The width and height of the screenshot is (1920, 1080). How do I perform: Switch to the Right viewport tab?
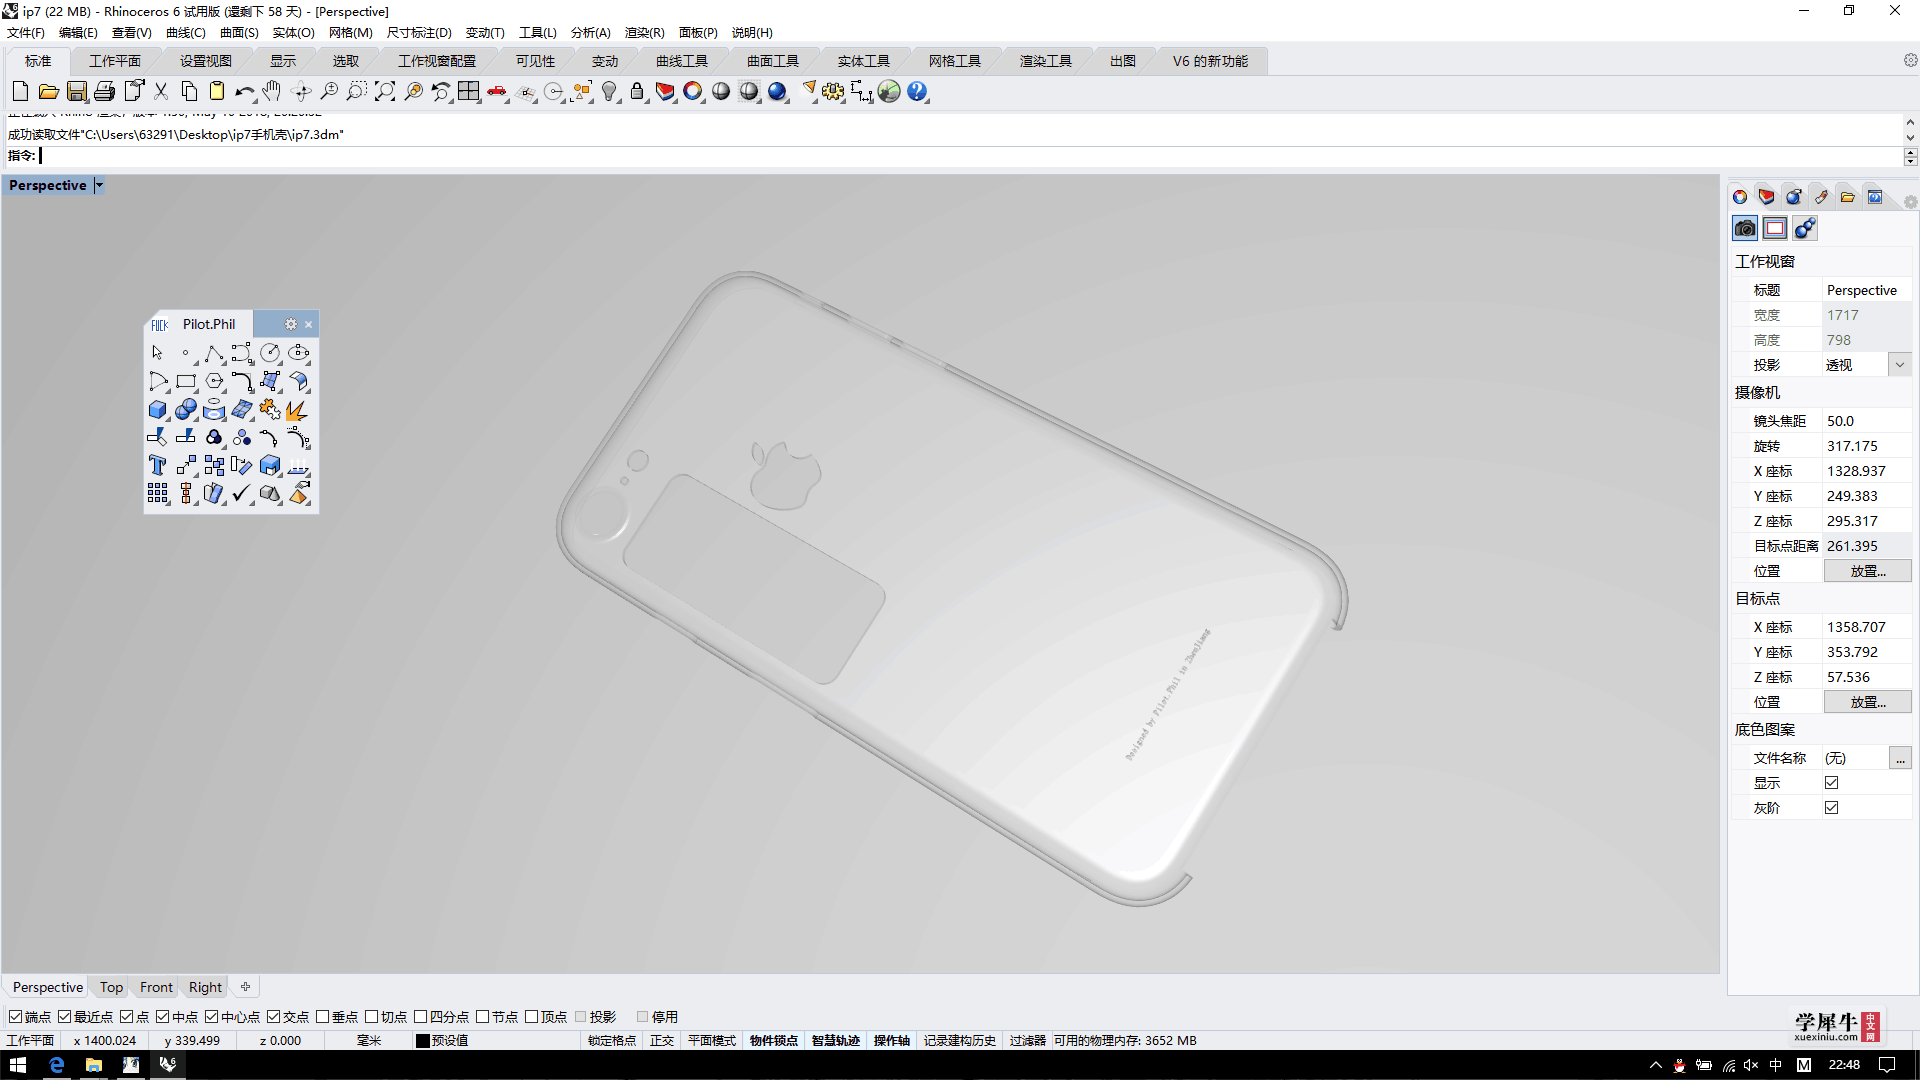205,987
